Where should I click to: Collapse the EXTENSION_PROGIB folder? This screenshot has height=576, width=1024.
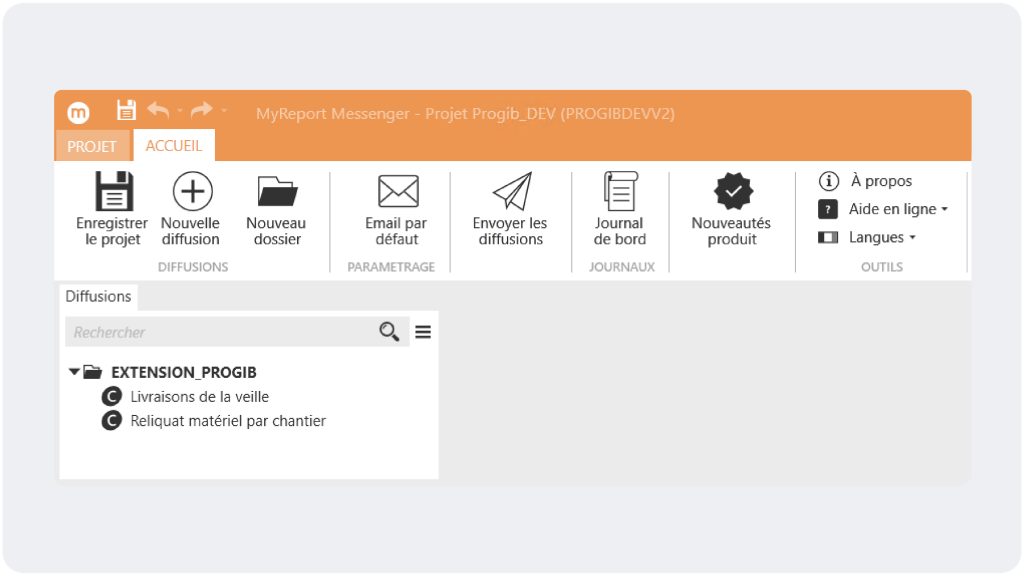[x=74, y=372]
